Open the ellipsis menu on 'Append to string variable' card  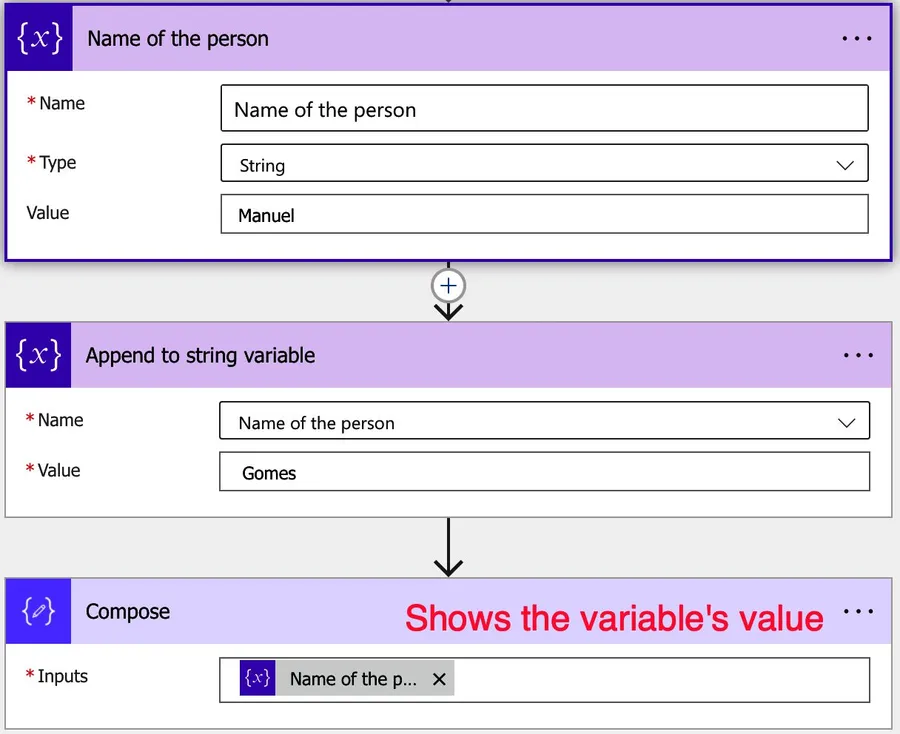pyautogui.click(x=858, y=355)
